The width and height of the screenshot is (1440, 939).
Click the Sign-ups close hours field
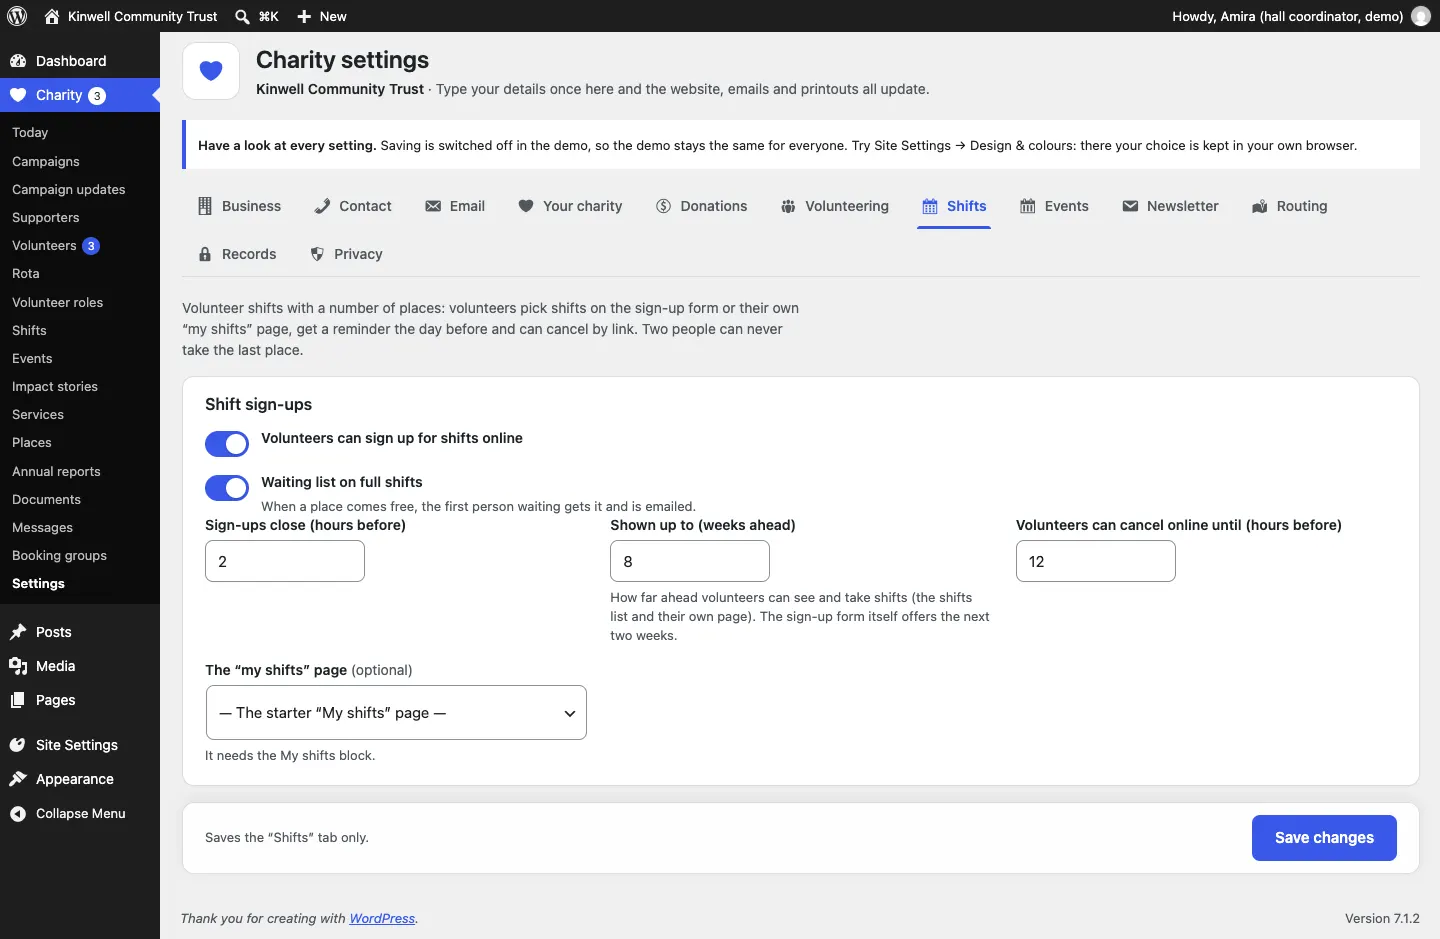pos(285,561)
